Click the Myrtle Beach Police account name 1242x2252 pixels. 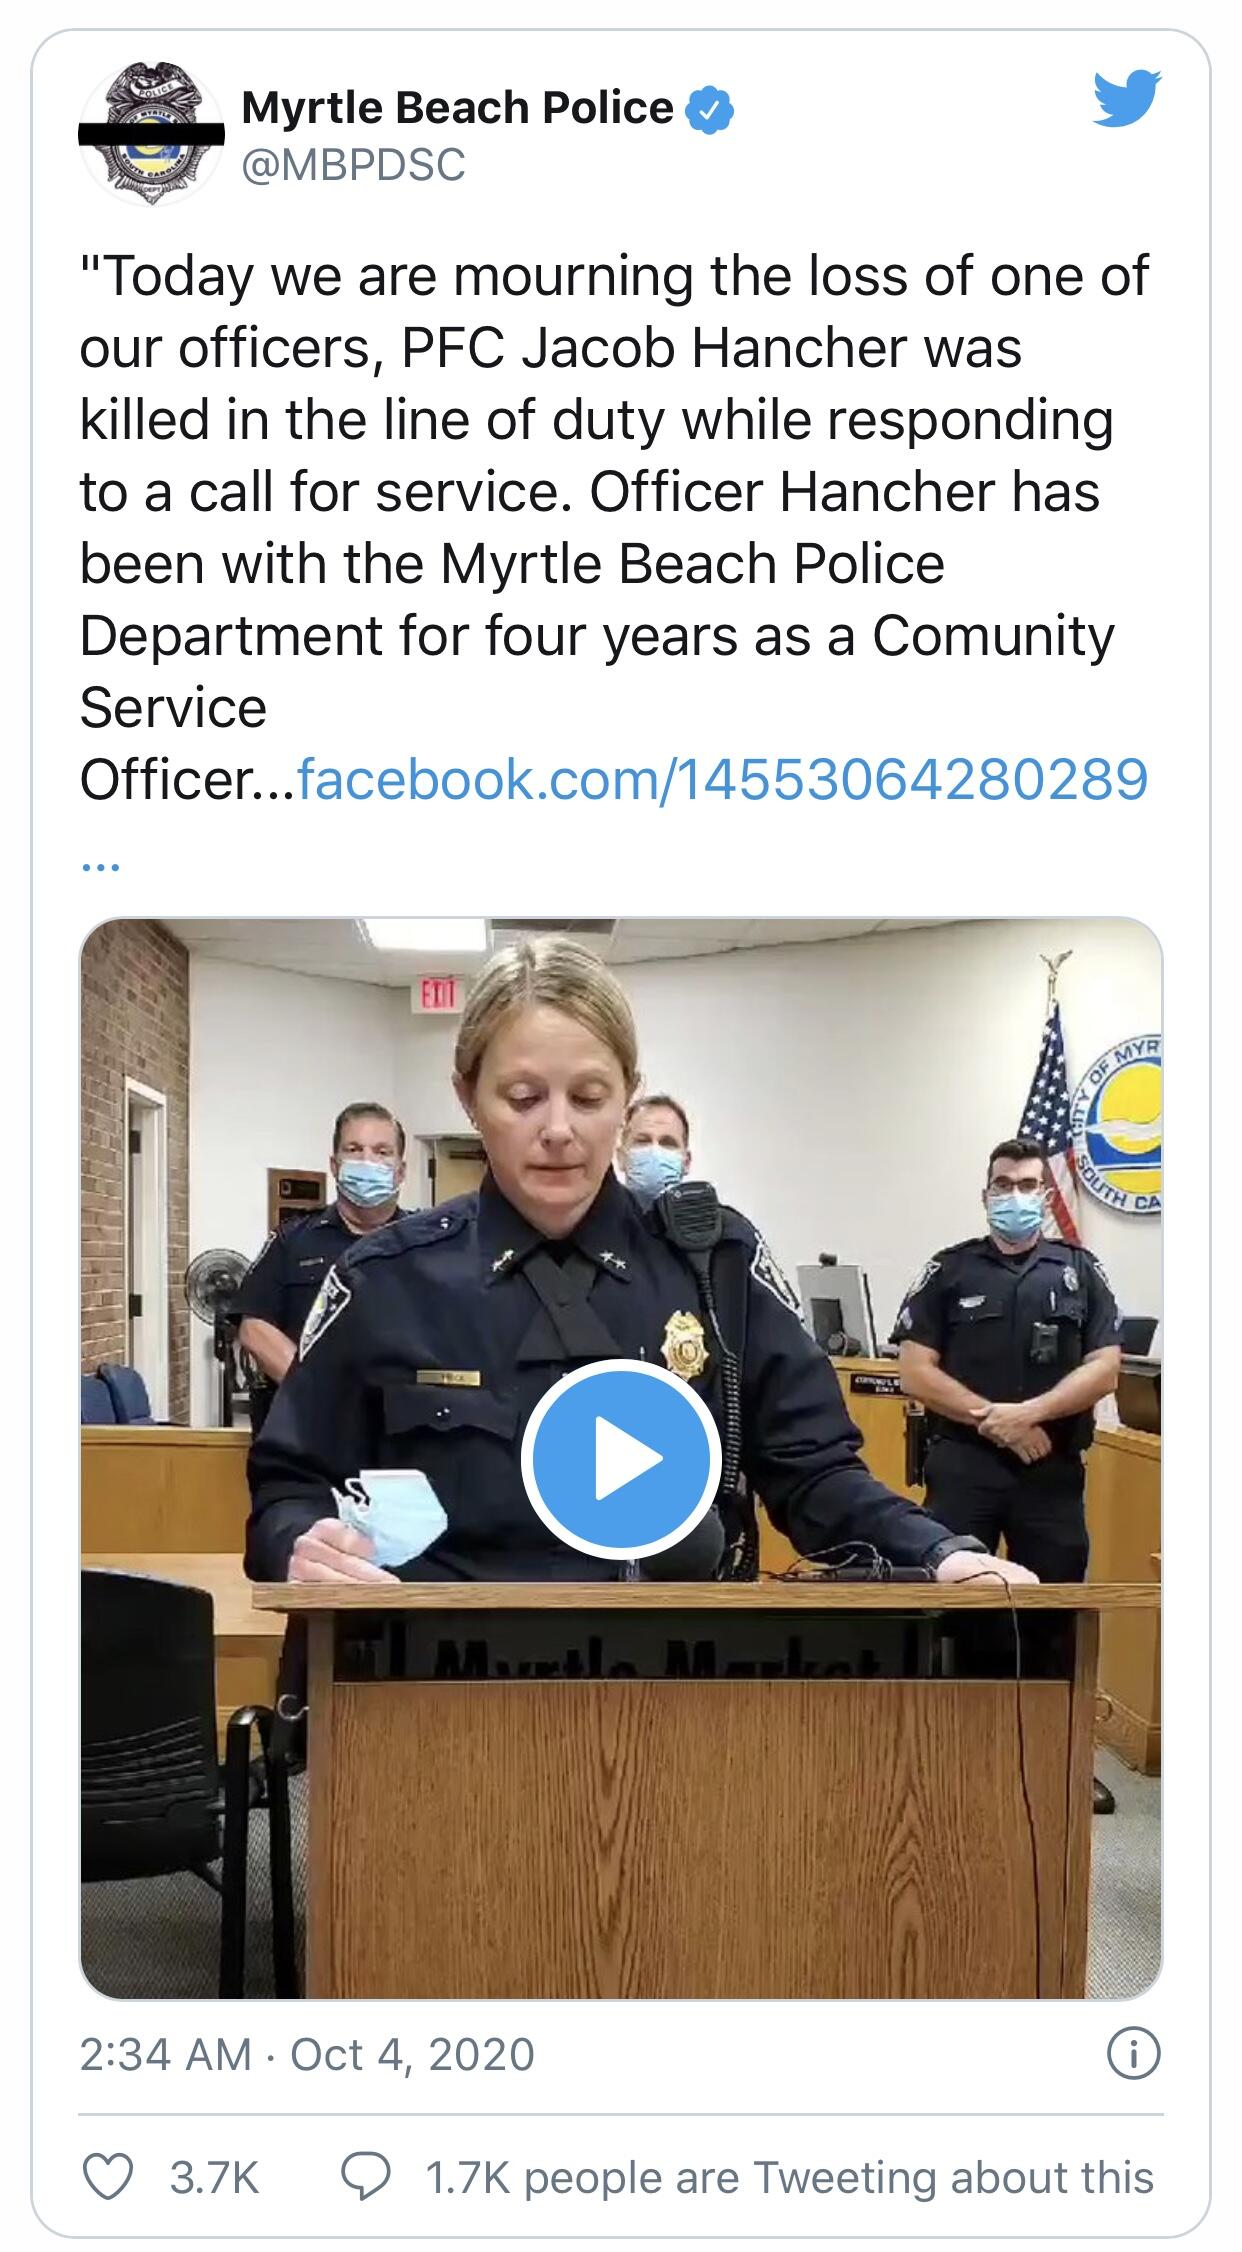458,108
